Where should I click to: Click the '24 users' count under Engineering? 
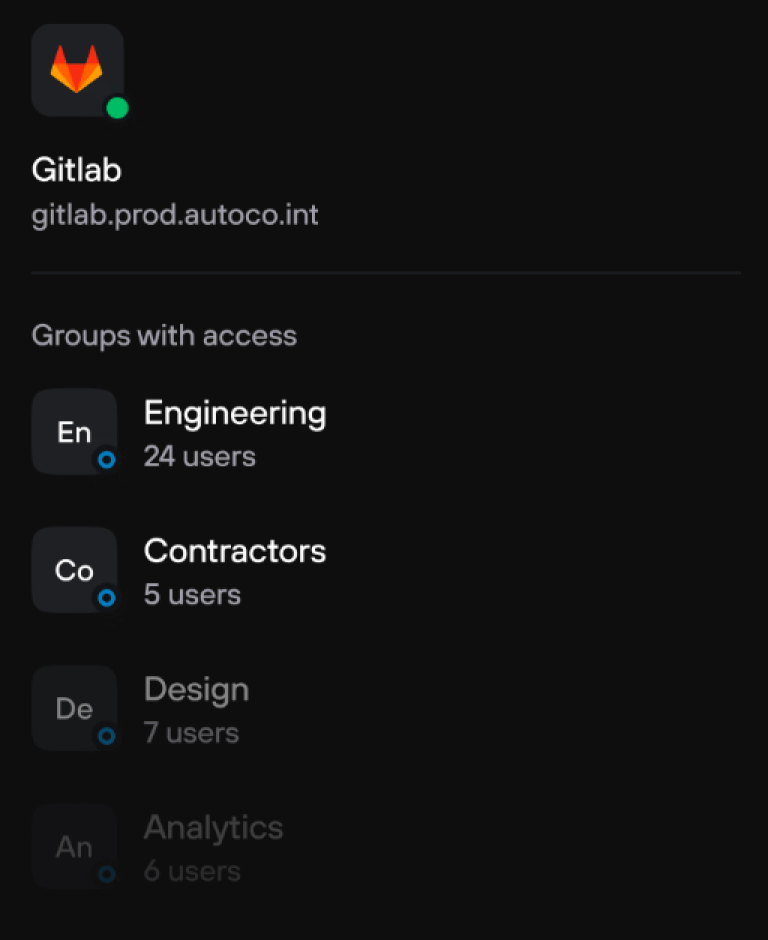pyautogui.click(x=199, y=457)
